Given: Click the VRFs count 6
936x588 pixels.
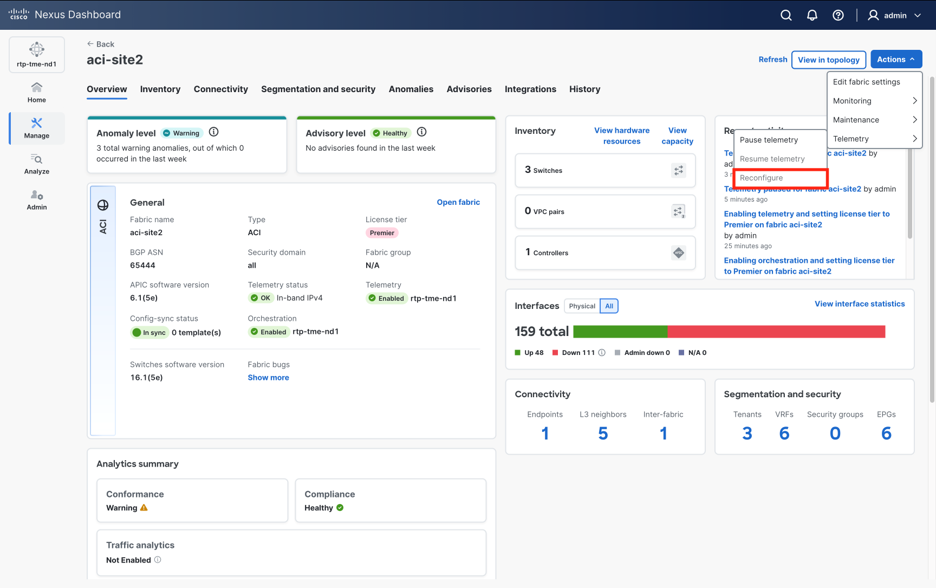Looking at the screenshot, I should pyautogui.click(x=784, y=433).
